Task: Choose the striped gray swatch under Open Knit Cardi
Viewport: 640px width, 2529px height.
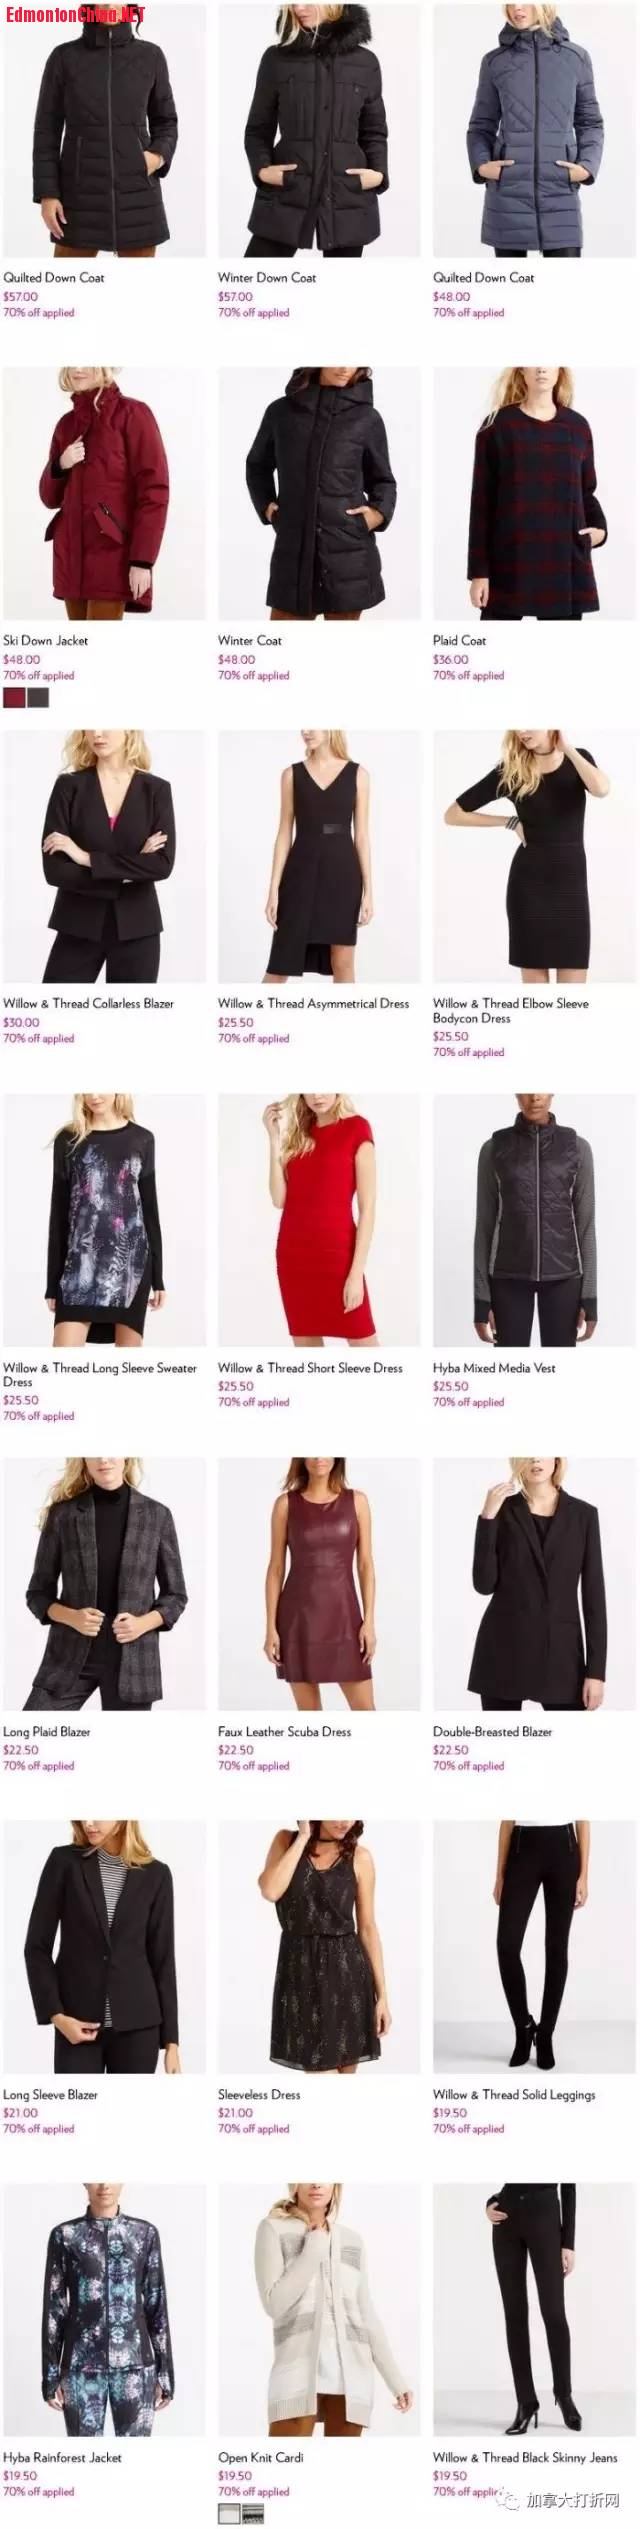Action: [x=253, y=2515]
